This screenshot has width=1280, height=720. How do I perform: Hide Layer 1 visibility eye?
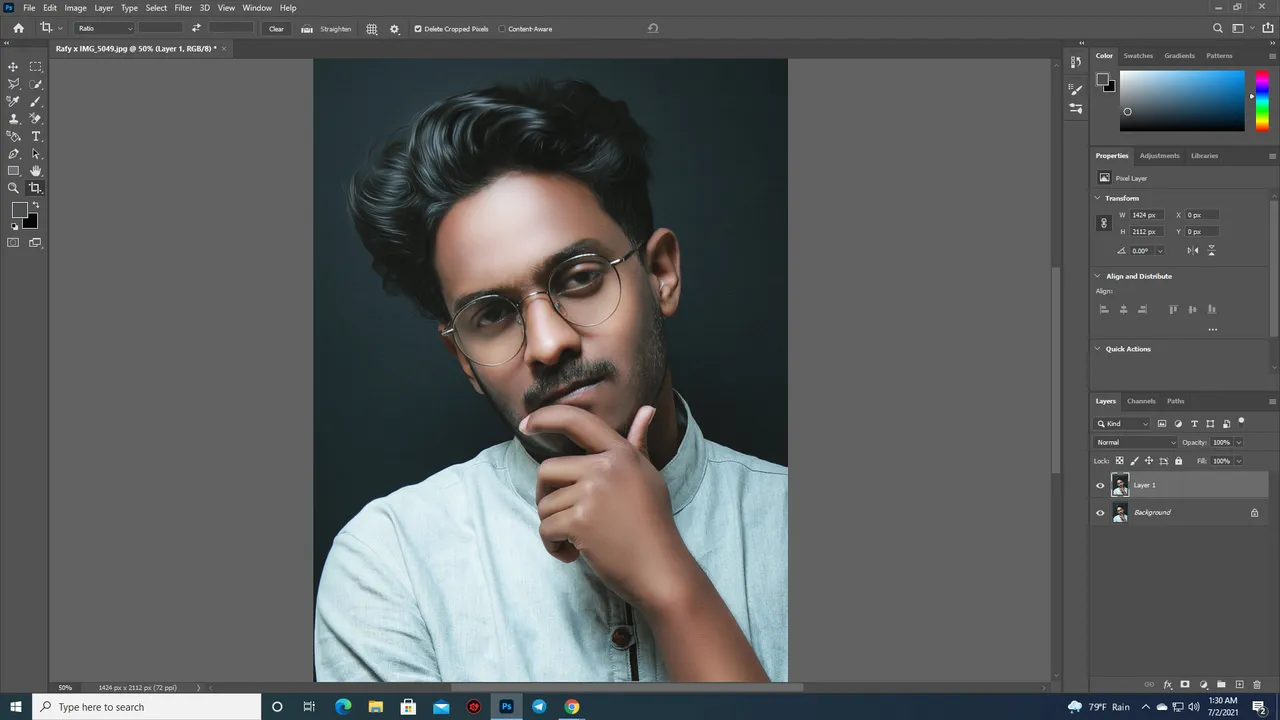coord(1100,486)
